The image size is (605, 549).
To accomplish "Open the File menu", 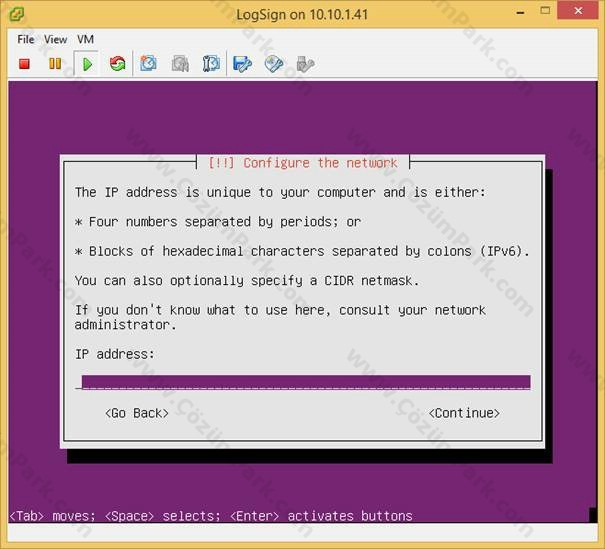I will [26, 39].
